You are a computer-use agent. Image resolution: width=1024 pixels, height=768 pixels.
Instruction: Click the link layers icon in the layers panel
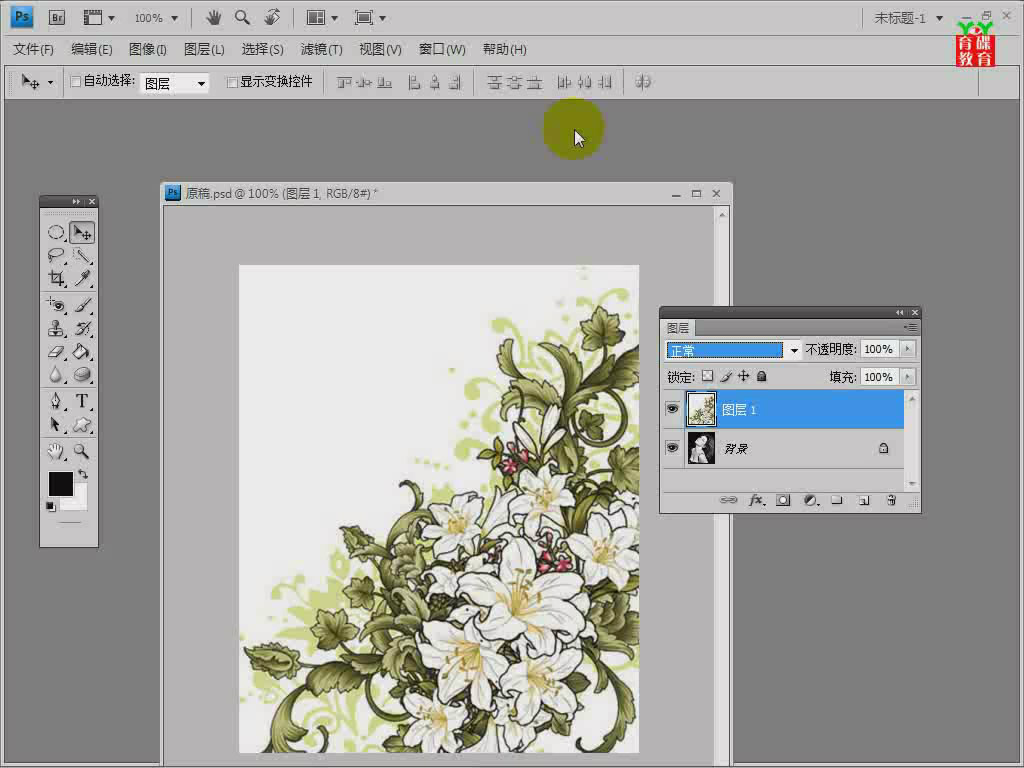728,500
